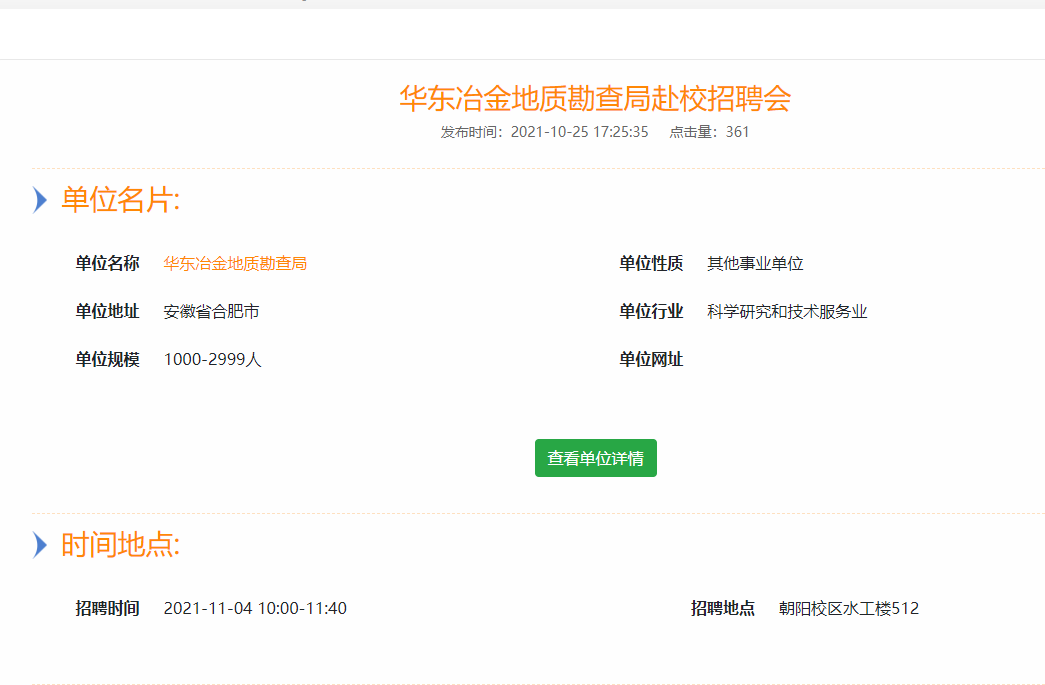The width and height of the screenshot is (1045, 685).
Task: Click the 单位性质 value 其他事业单位
Action: pyautogui.click(x=755, y=264)
